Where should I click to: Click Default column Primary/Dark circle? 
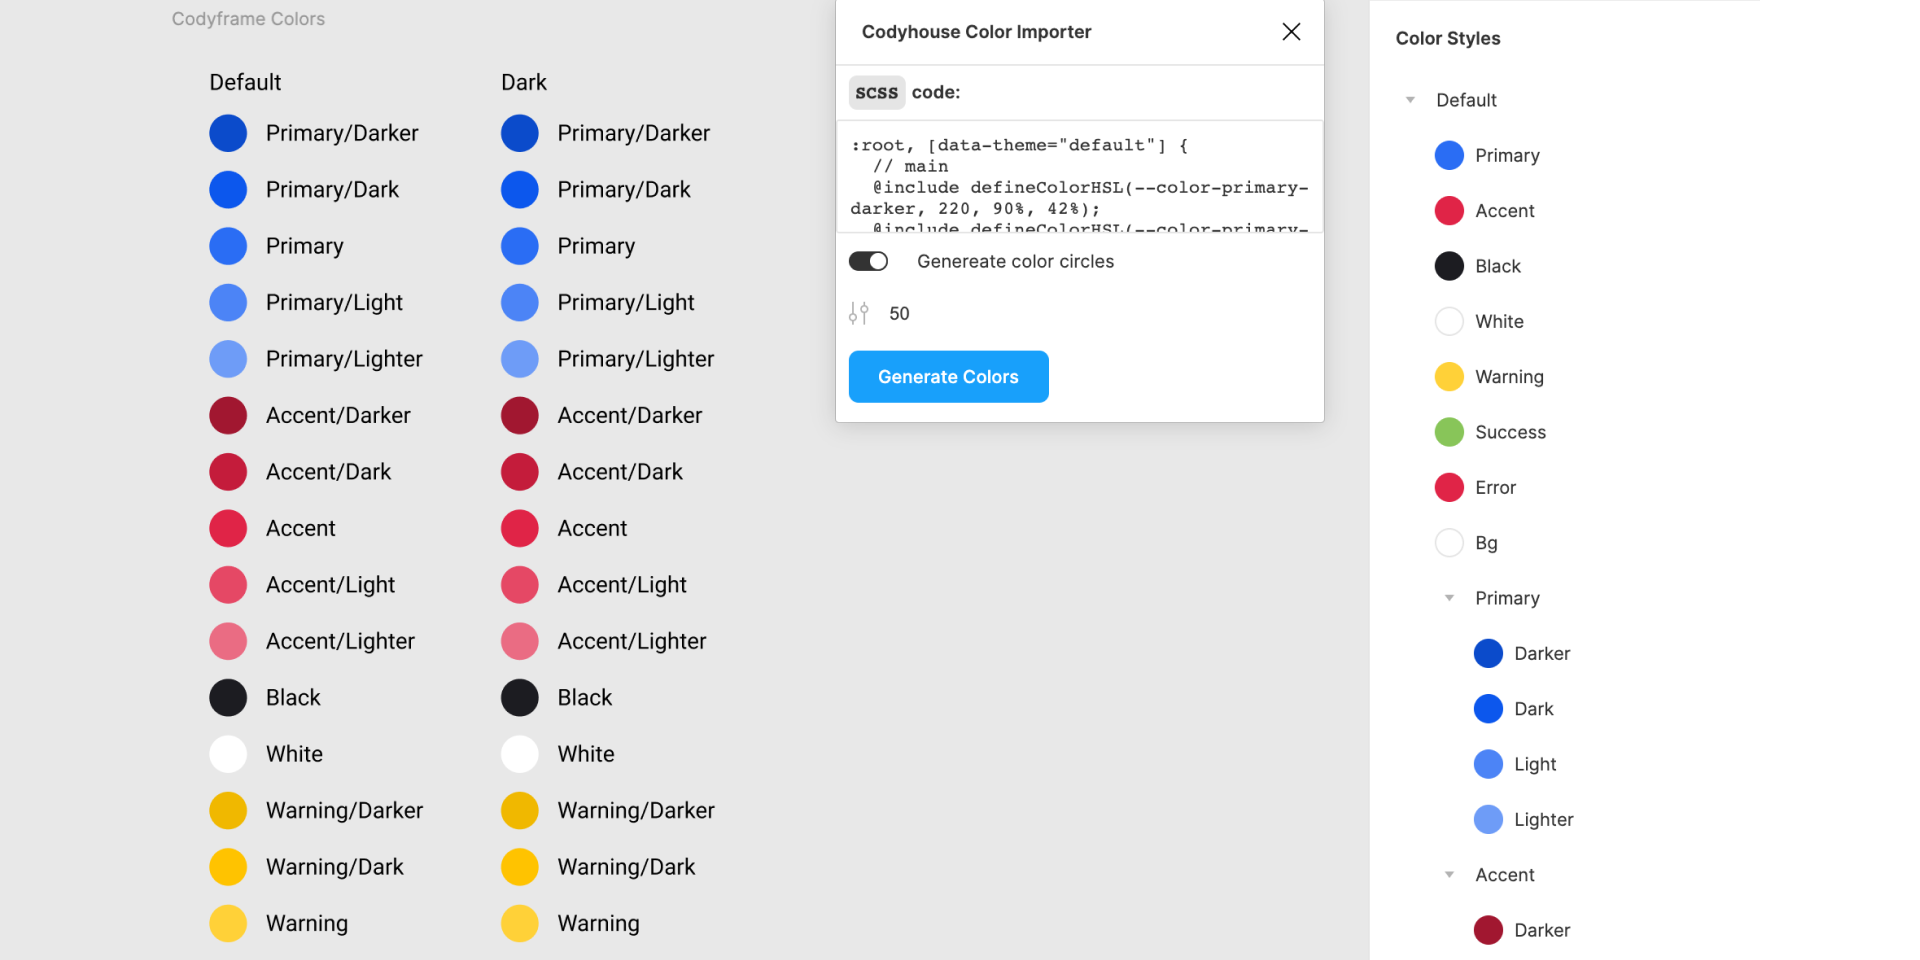tap(228, 190)
